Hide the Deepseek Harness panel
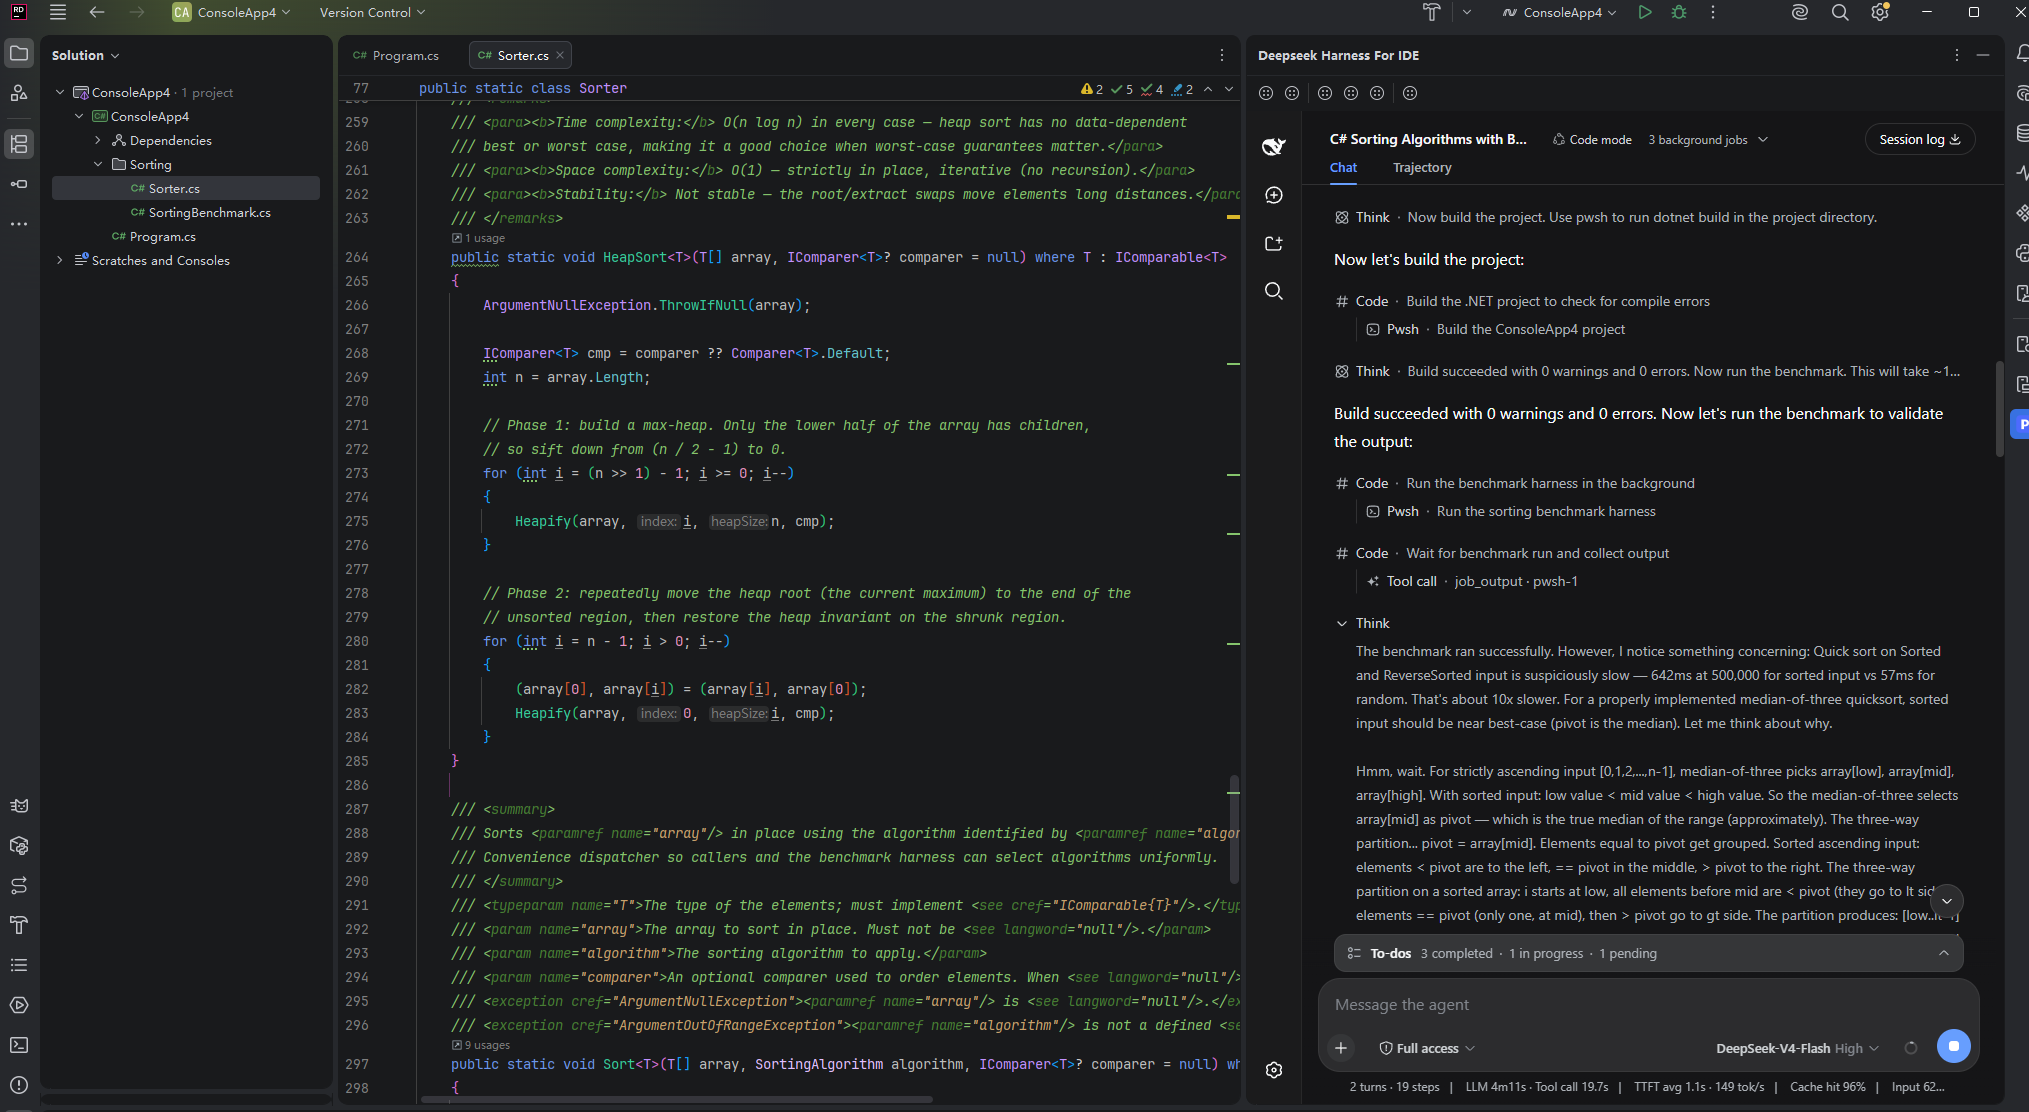 (1983, 55)
